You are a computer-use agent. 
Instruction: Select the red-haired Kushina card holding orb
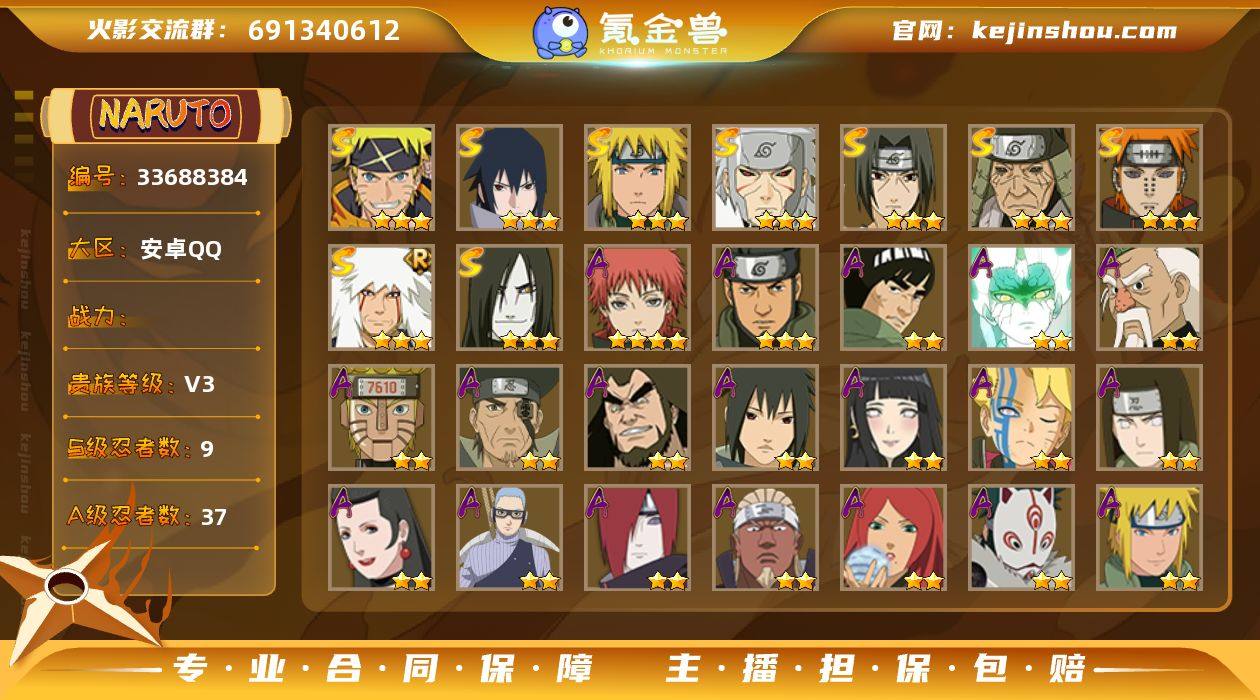[894, 538]
